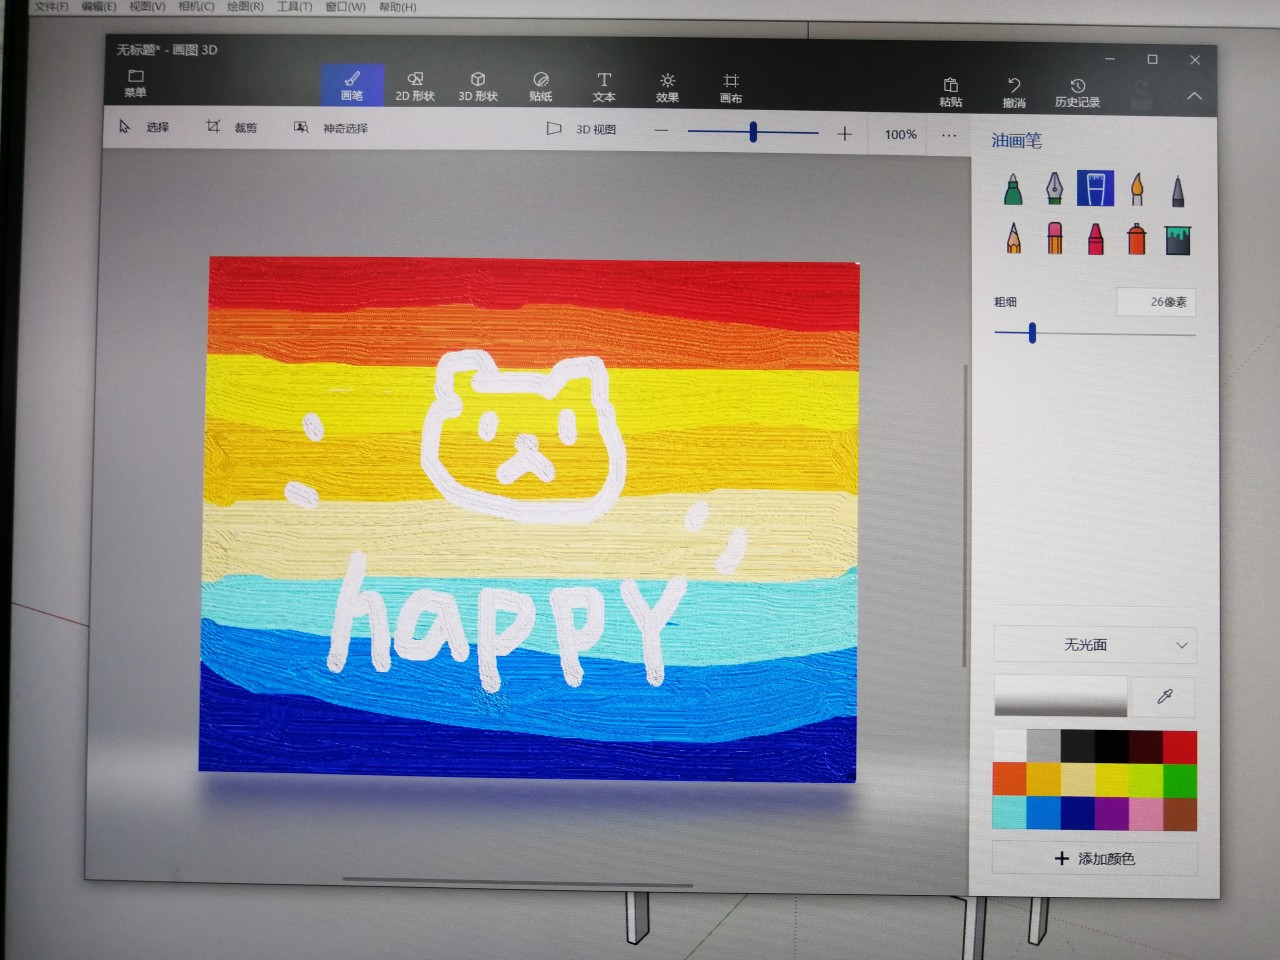Click the eyedropper color picker
Screen dimensions: 1280x960
pos(1164,696)
